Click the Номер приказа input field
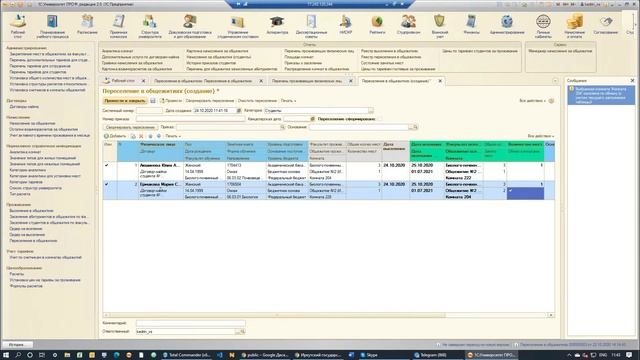 tap(191, 119)
